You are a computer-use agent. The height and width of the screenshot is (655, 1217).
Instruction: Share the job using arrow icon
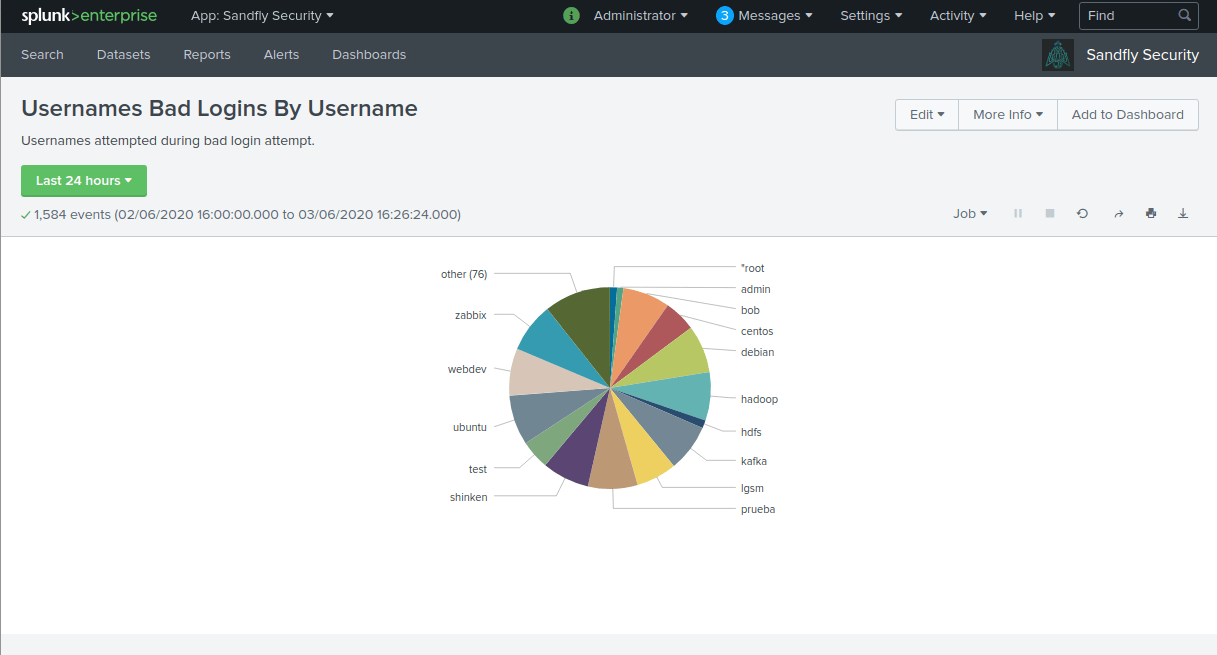coord(1118,213)
